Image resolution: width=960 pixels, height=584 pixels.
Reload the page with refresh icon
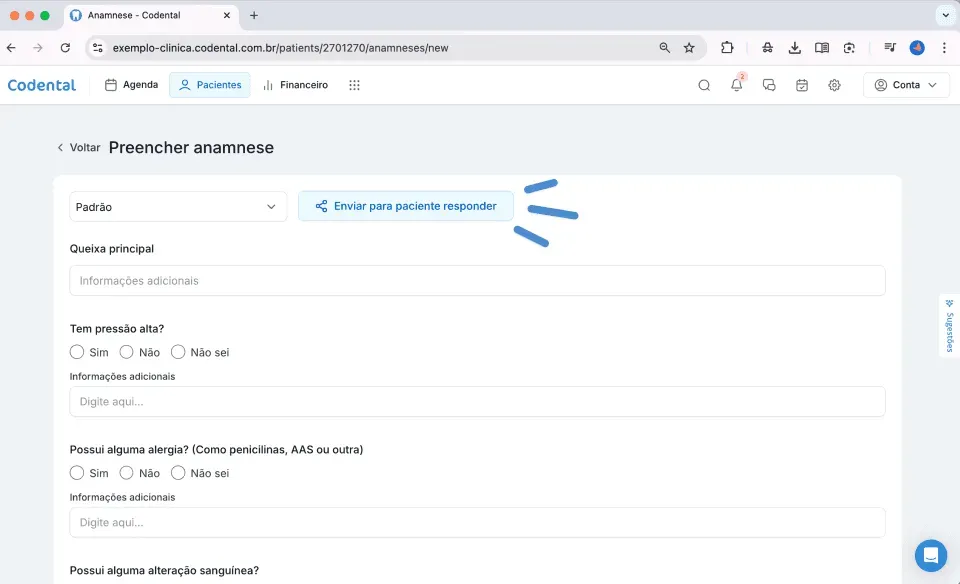coord(65,48)
